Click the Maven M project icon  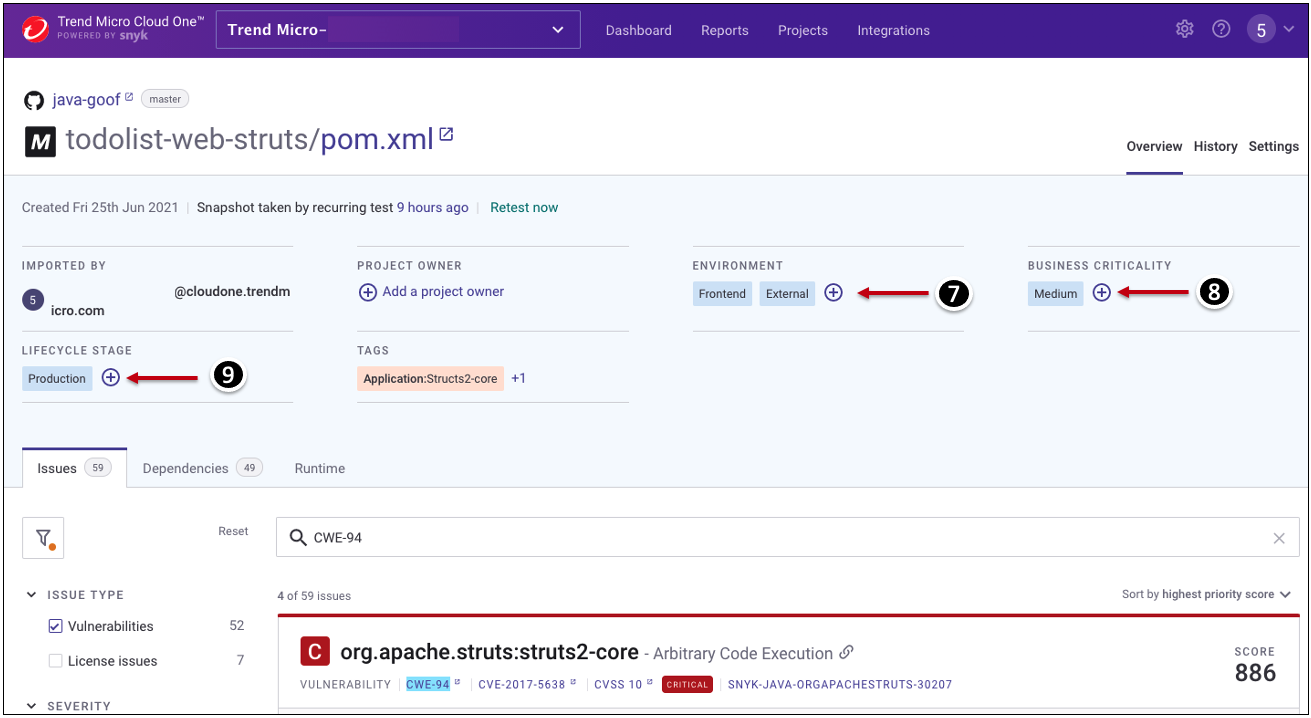coord(40,143)
